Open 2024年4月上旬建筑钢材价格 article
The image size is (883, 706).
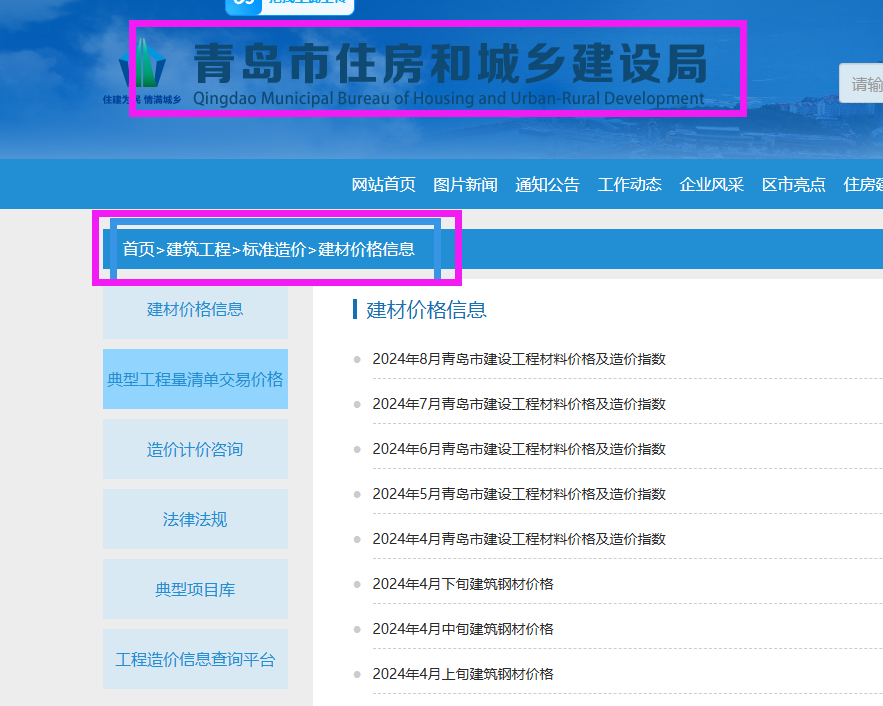coord(463,674)
